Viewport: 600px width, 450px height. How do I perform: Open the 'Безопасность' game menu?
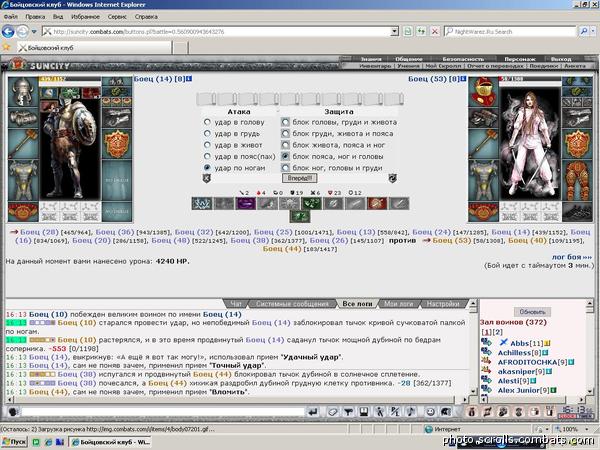pyautogui.click(x=463, y=59)
